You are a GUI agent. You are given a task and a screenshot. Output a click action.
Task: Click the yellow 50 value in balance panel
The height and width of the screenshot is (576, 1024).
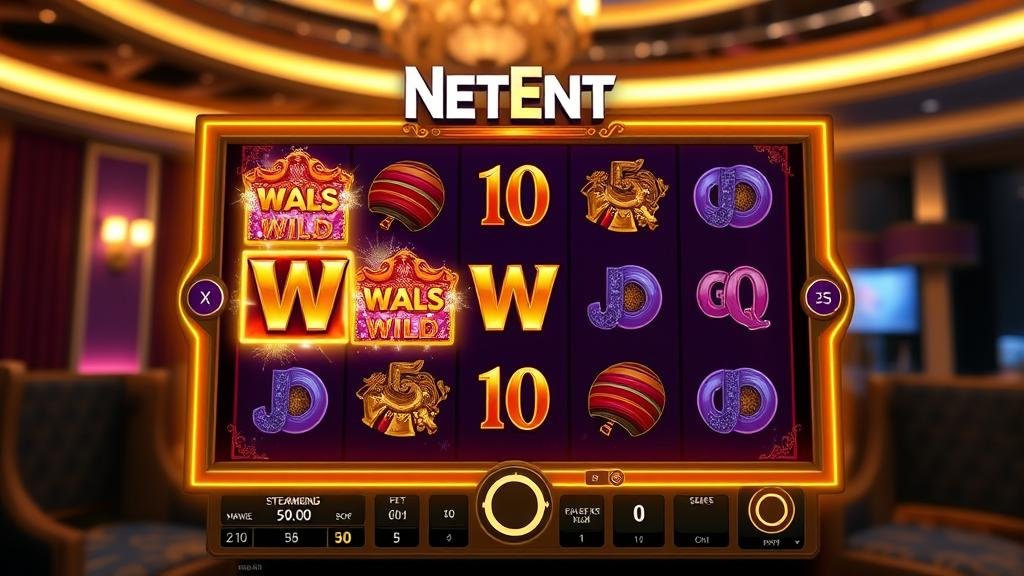point(342,537)
